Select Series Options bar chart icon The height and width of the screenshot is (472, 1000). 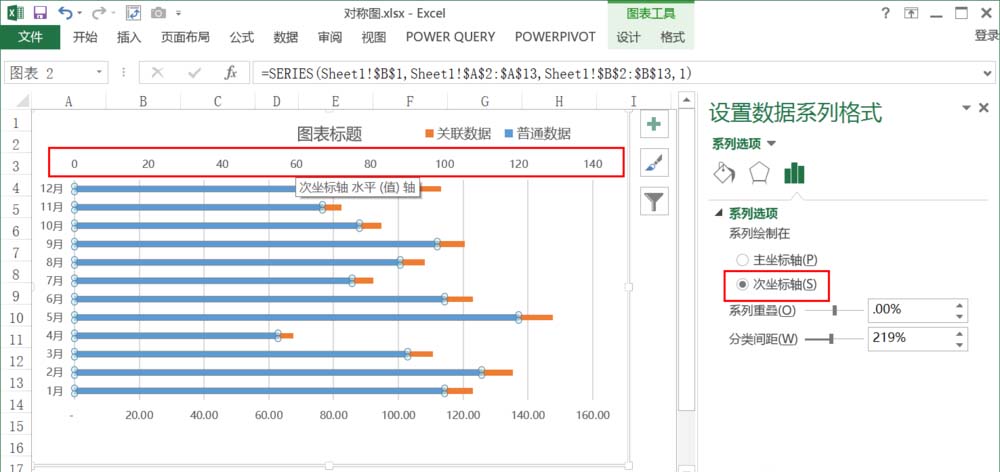[794, 173]
